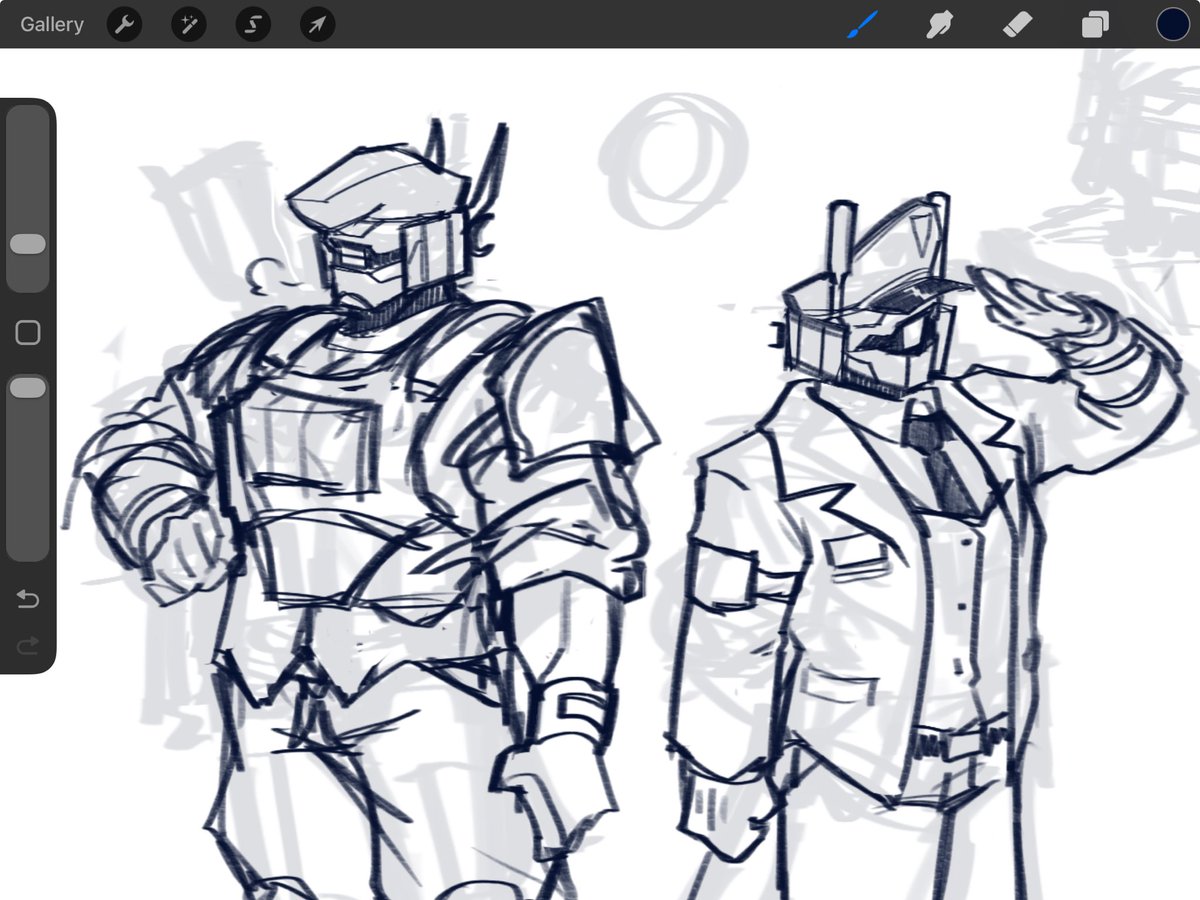The width and height of the screenshot is (1200, 900).
Task: Activate the Transform arrow tool
Action: coord(317,24)
